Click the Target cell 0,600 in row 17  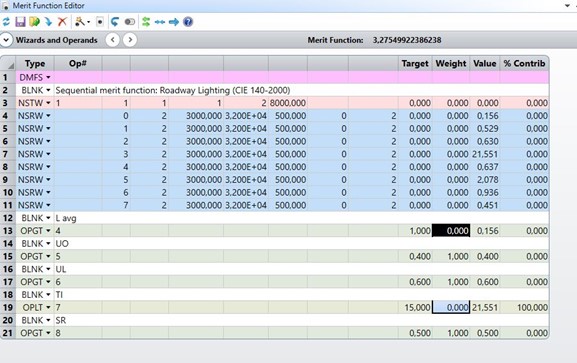tap(415, 282)
